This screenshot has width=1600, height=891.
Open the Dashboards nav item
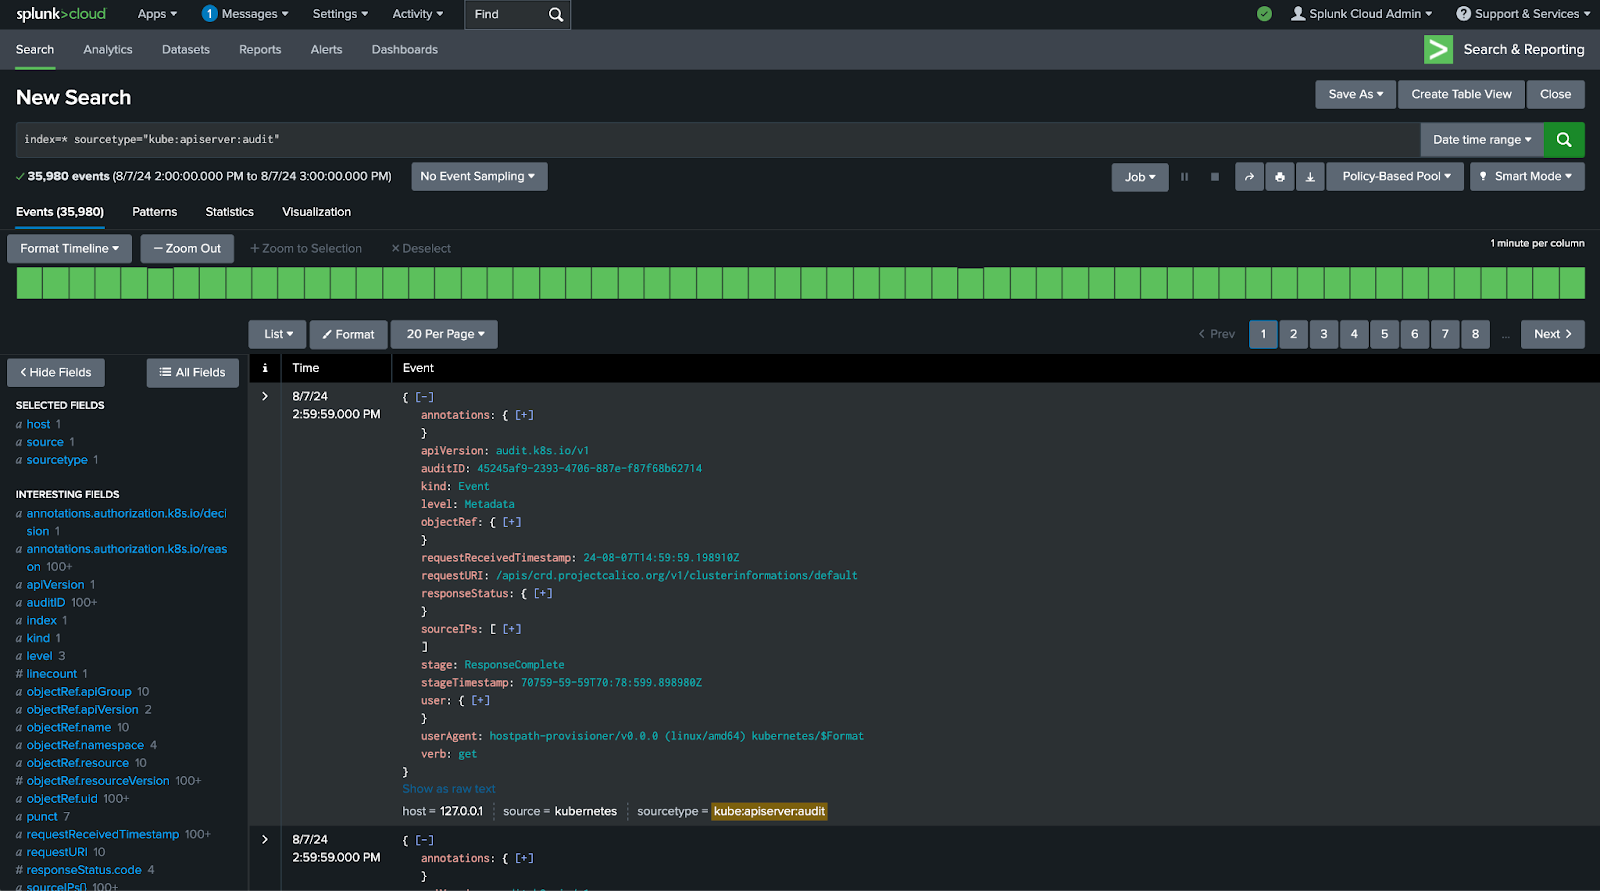pos(404,50)
